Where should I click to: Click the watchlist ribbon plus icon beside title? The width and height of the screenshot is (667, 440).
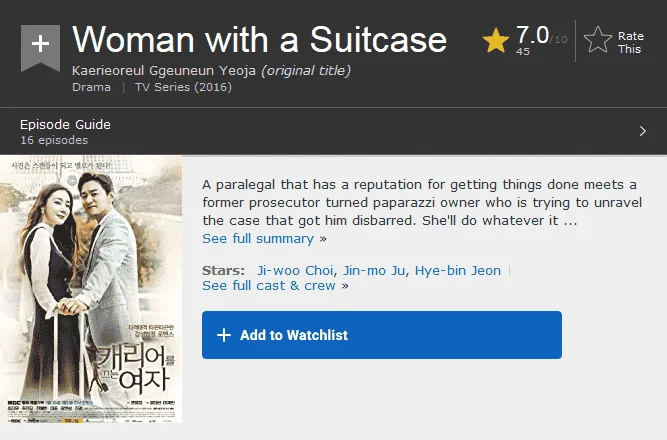coord(40,47)
